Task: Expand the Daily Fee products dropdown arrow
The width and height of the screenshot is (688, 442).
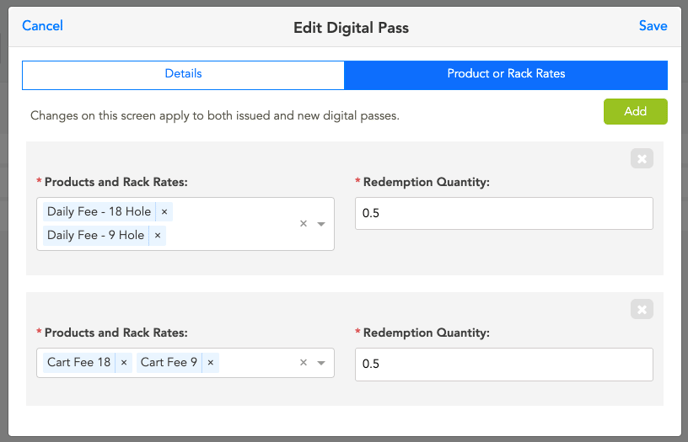Action: 321,224
